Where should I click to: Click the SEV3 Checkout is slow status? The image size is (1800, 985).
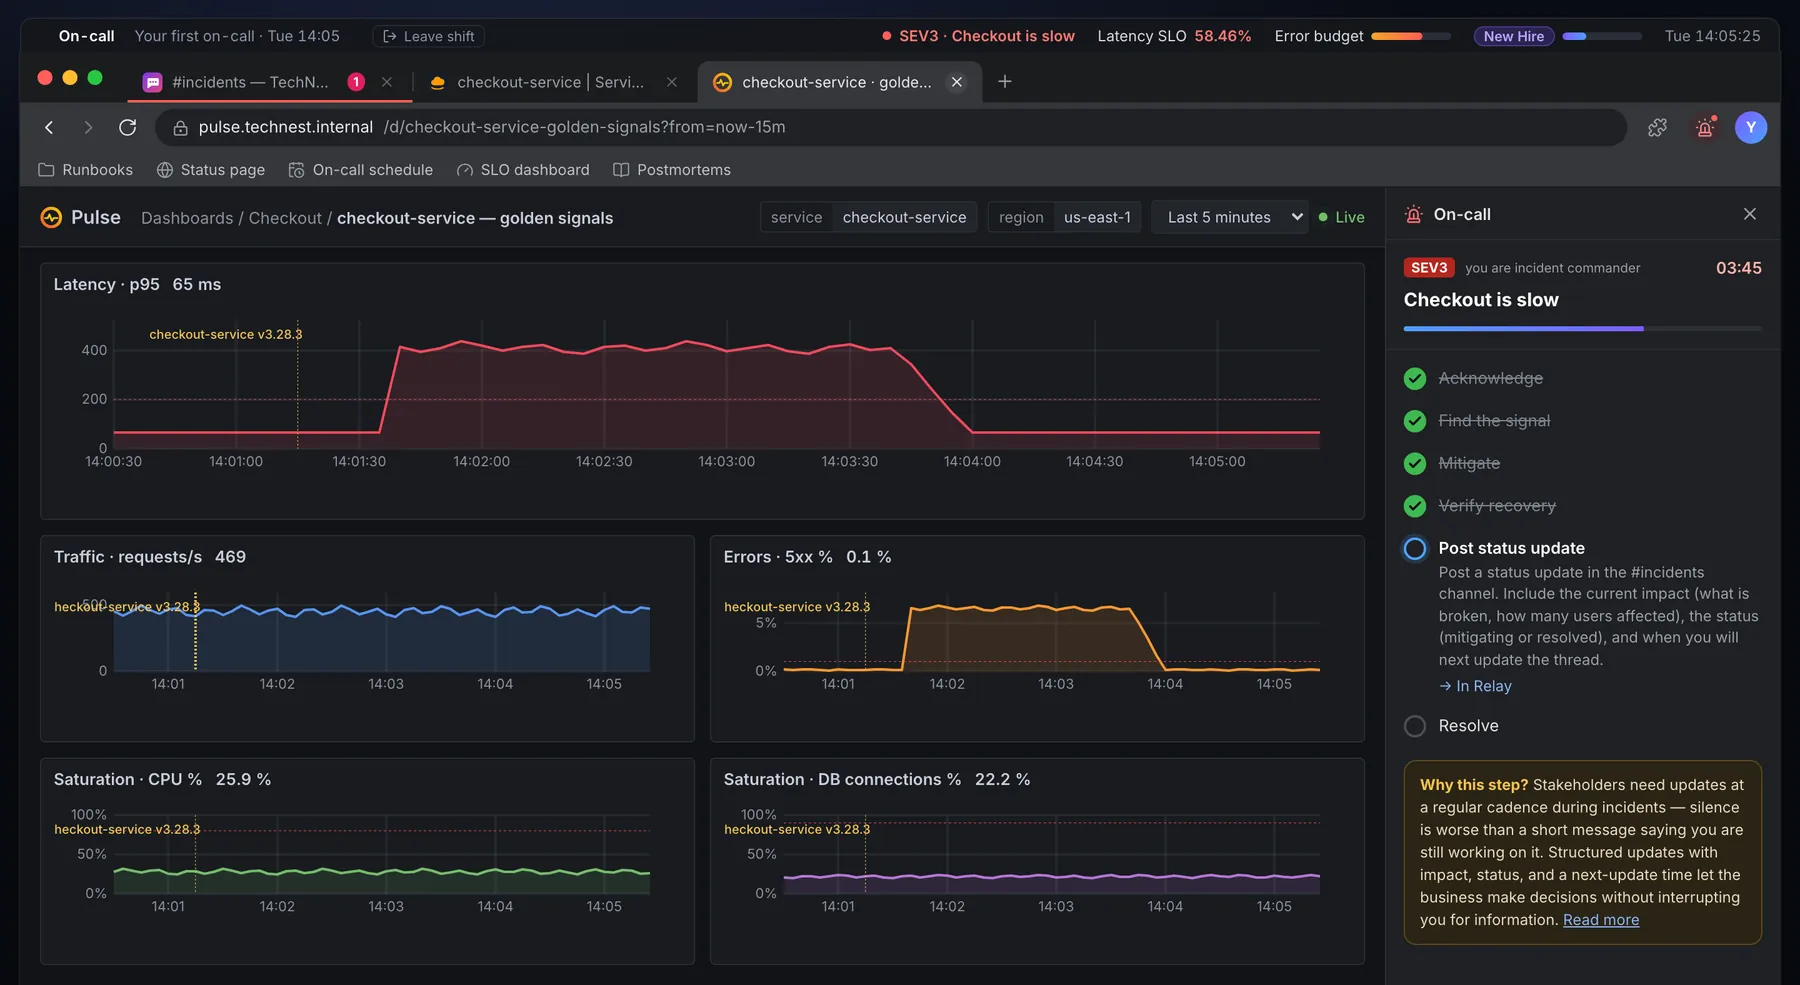click(x=978, y=36)
